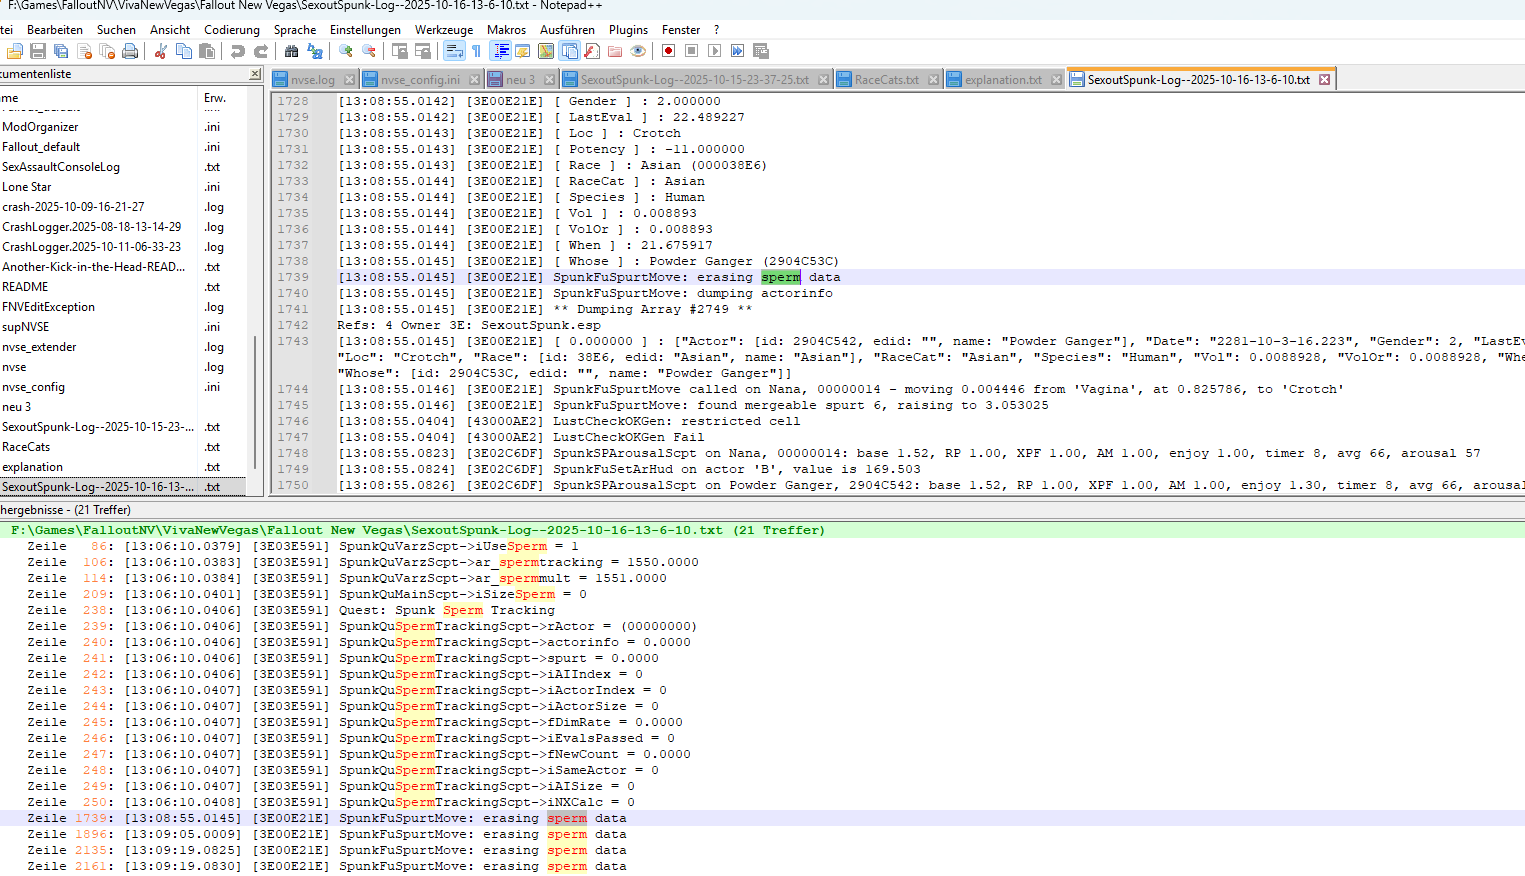The height and width of the screenshot is (876, 1525).
Task: Close the active SexoutSpunk-Log 10-16 tab
Action: (1325, 80)
